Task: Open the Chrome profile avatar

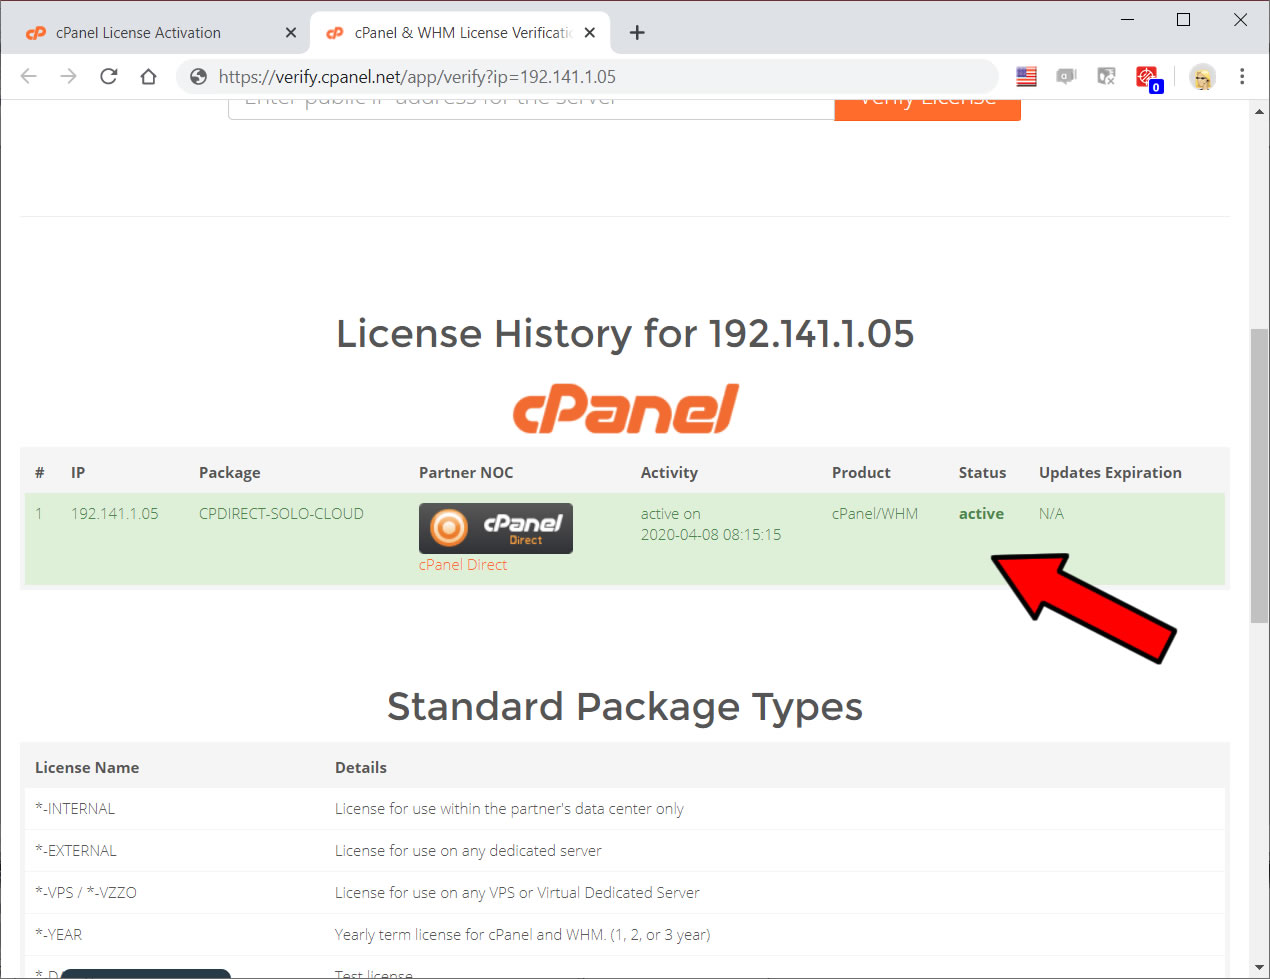Action: [x=1202, y=76]
